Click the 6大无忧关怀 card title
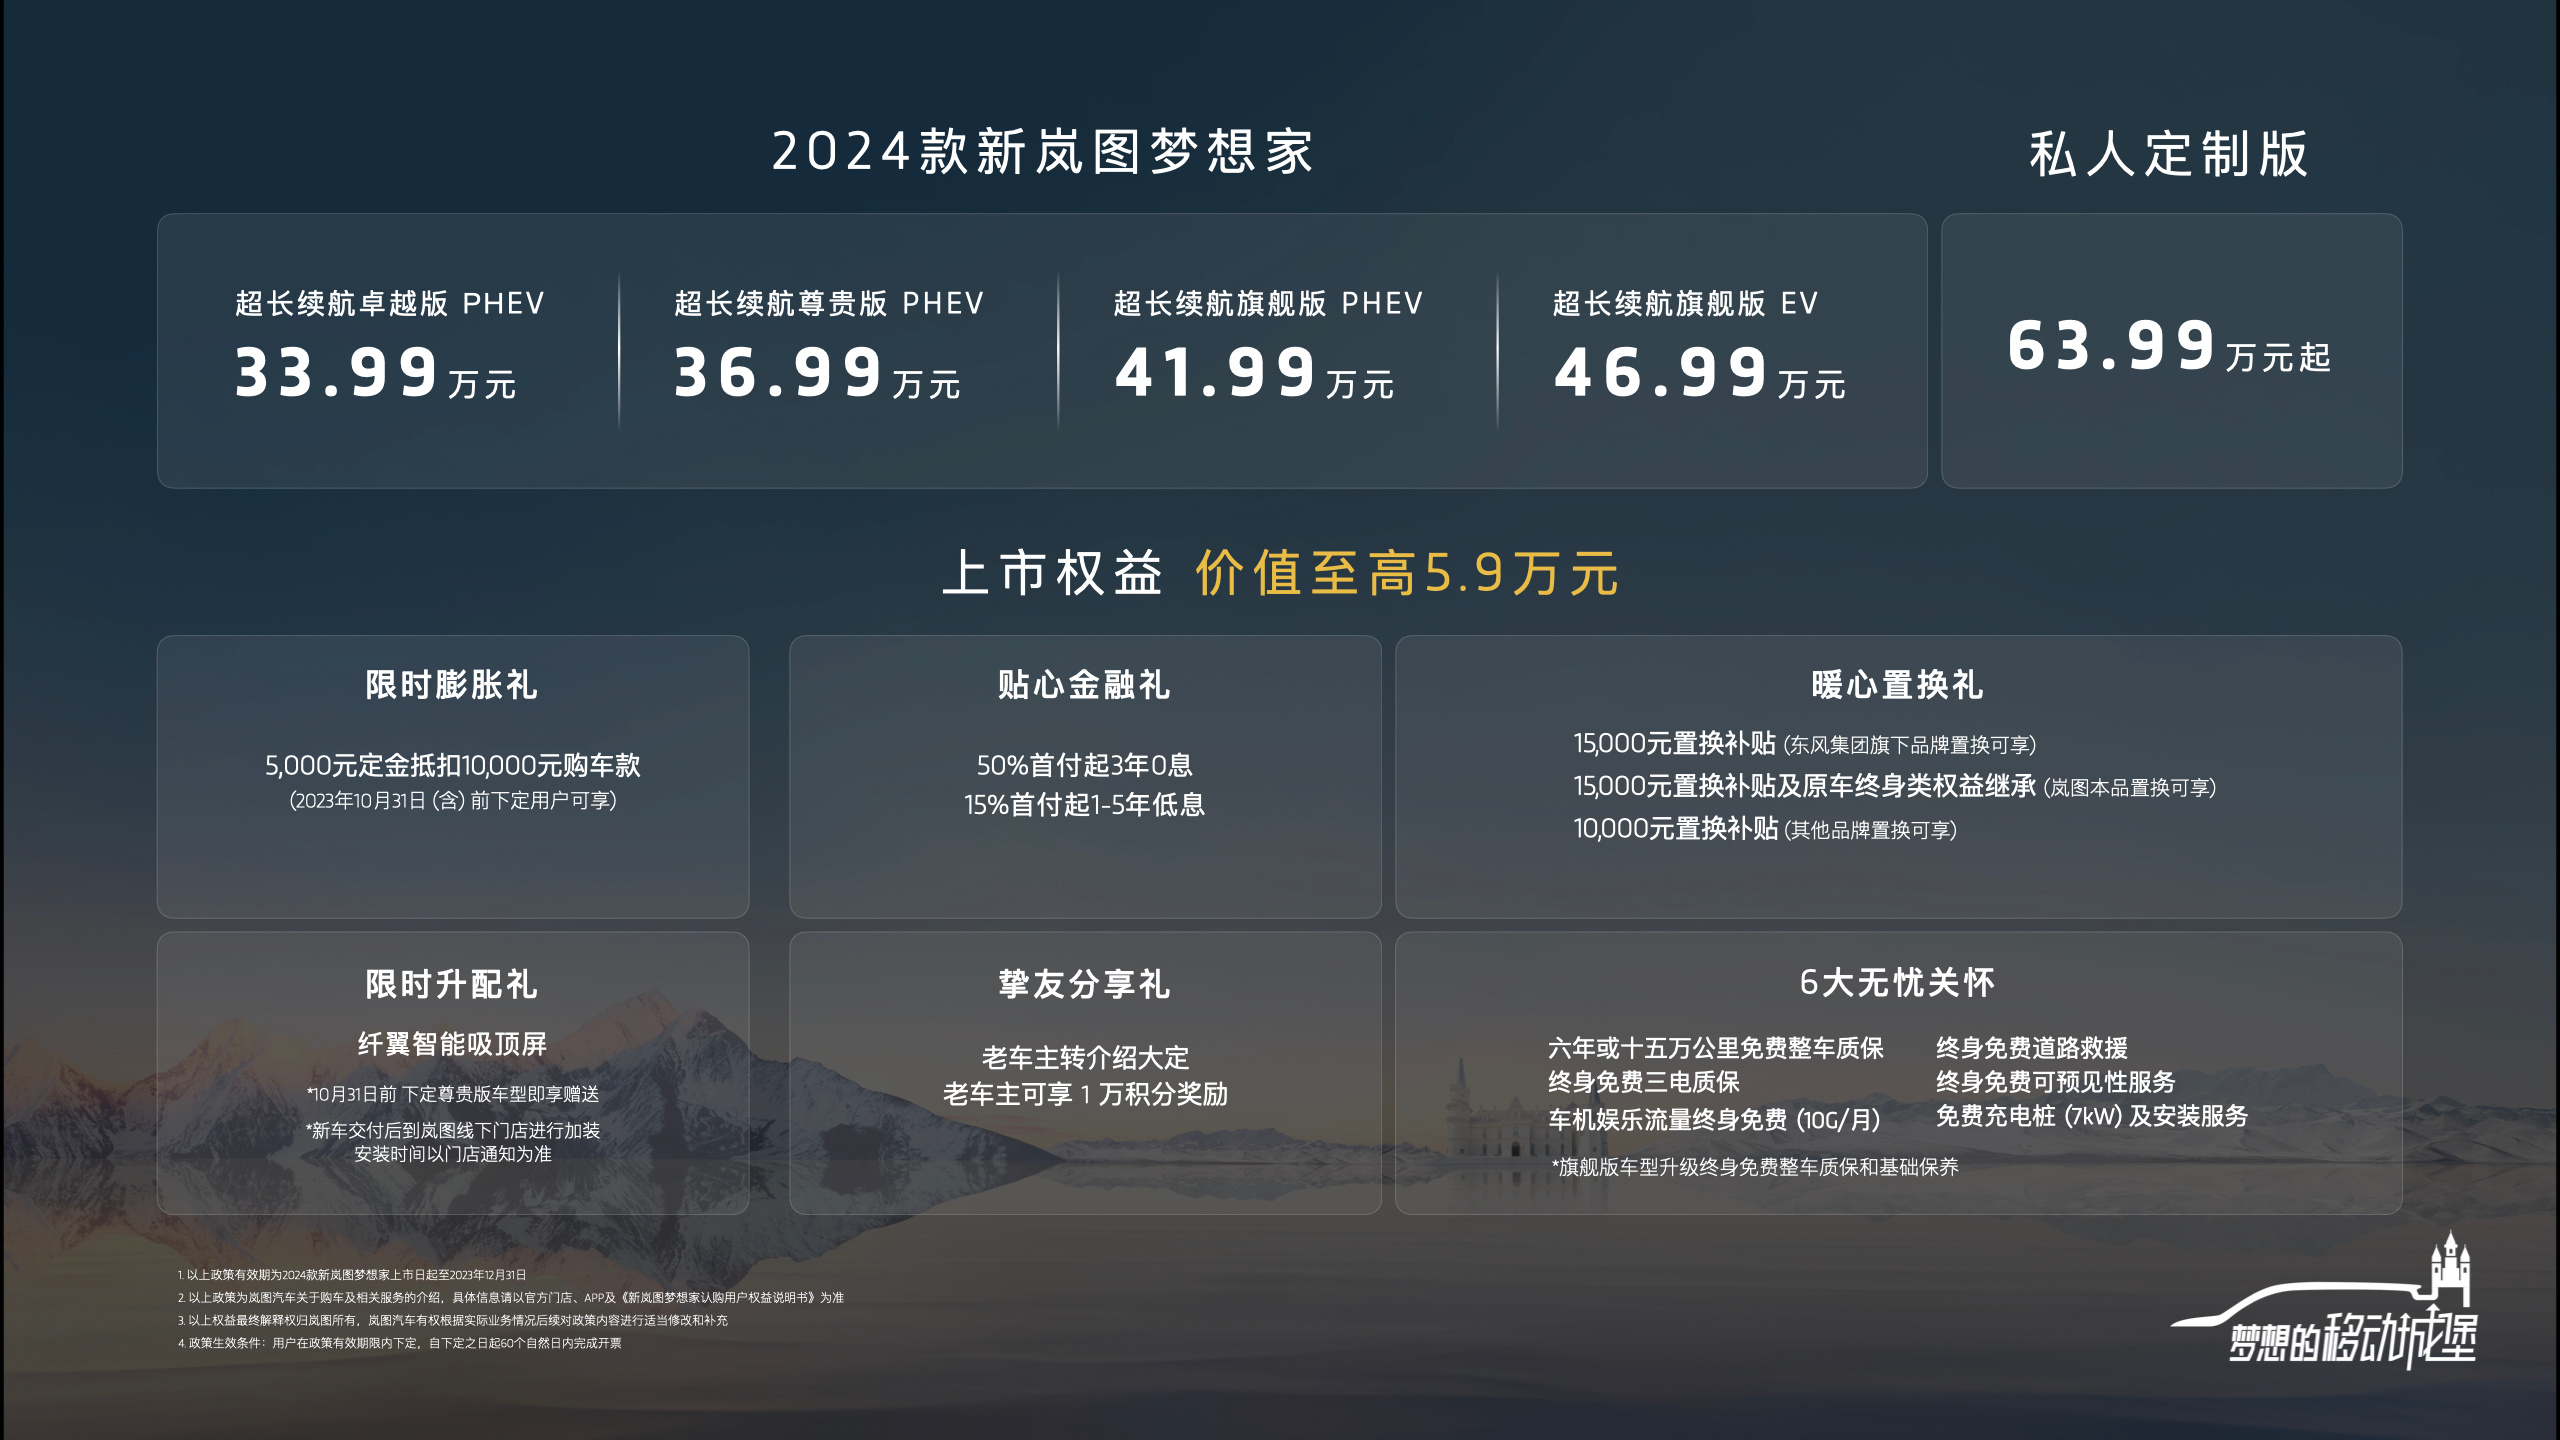The width and height of the screenshot is (2560, 1440). [1897, 982]
